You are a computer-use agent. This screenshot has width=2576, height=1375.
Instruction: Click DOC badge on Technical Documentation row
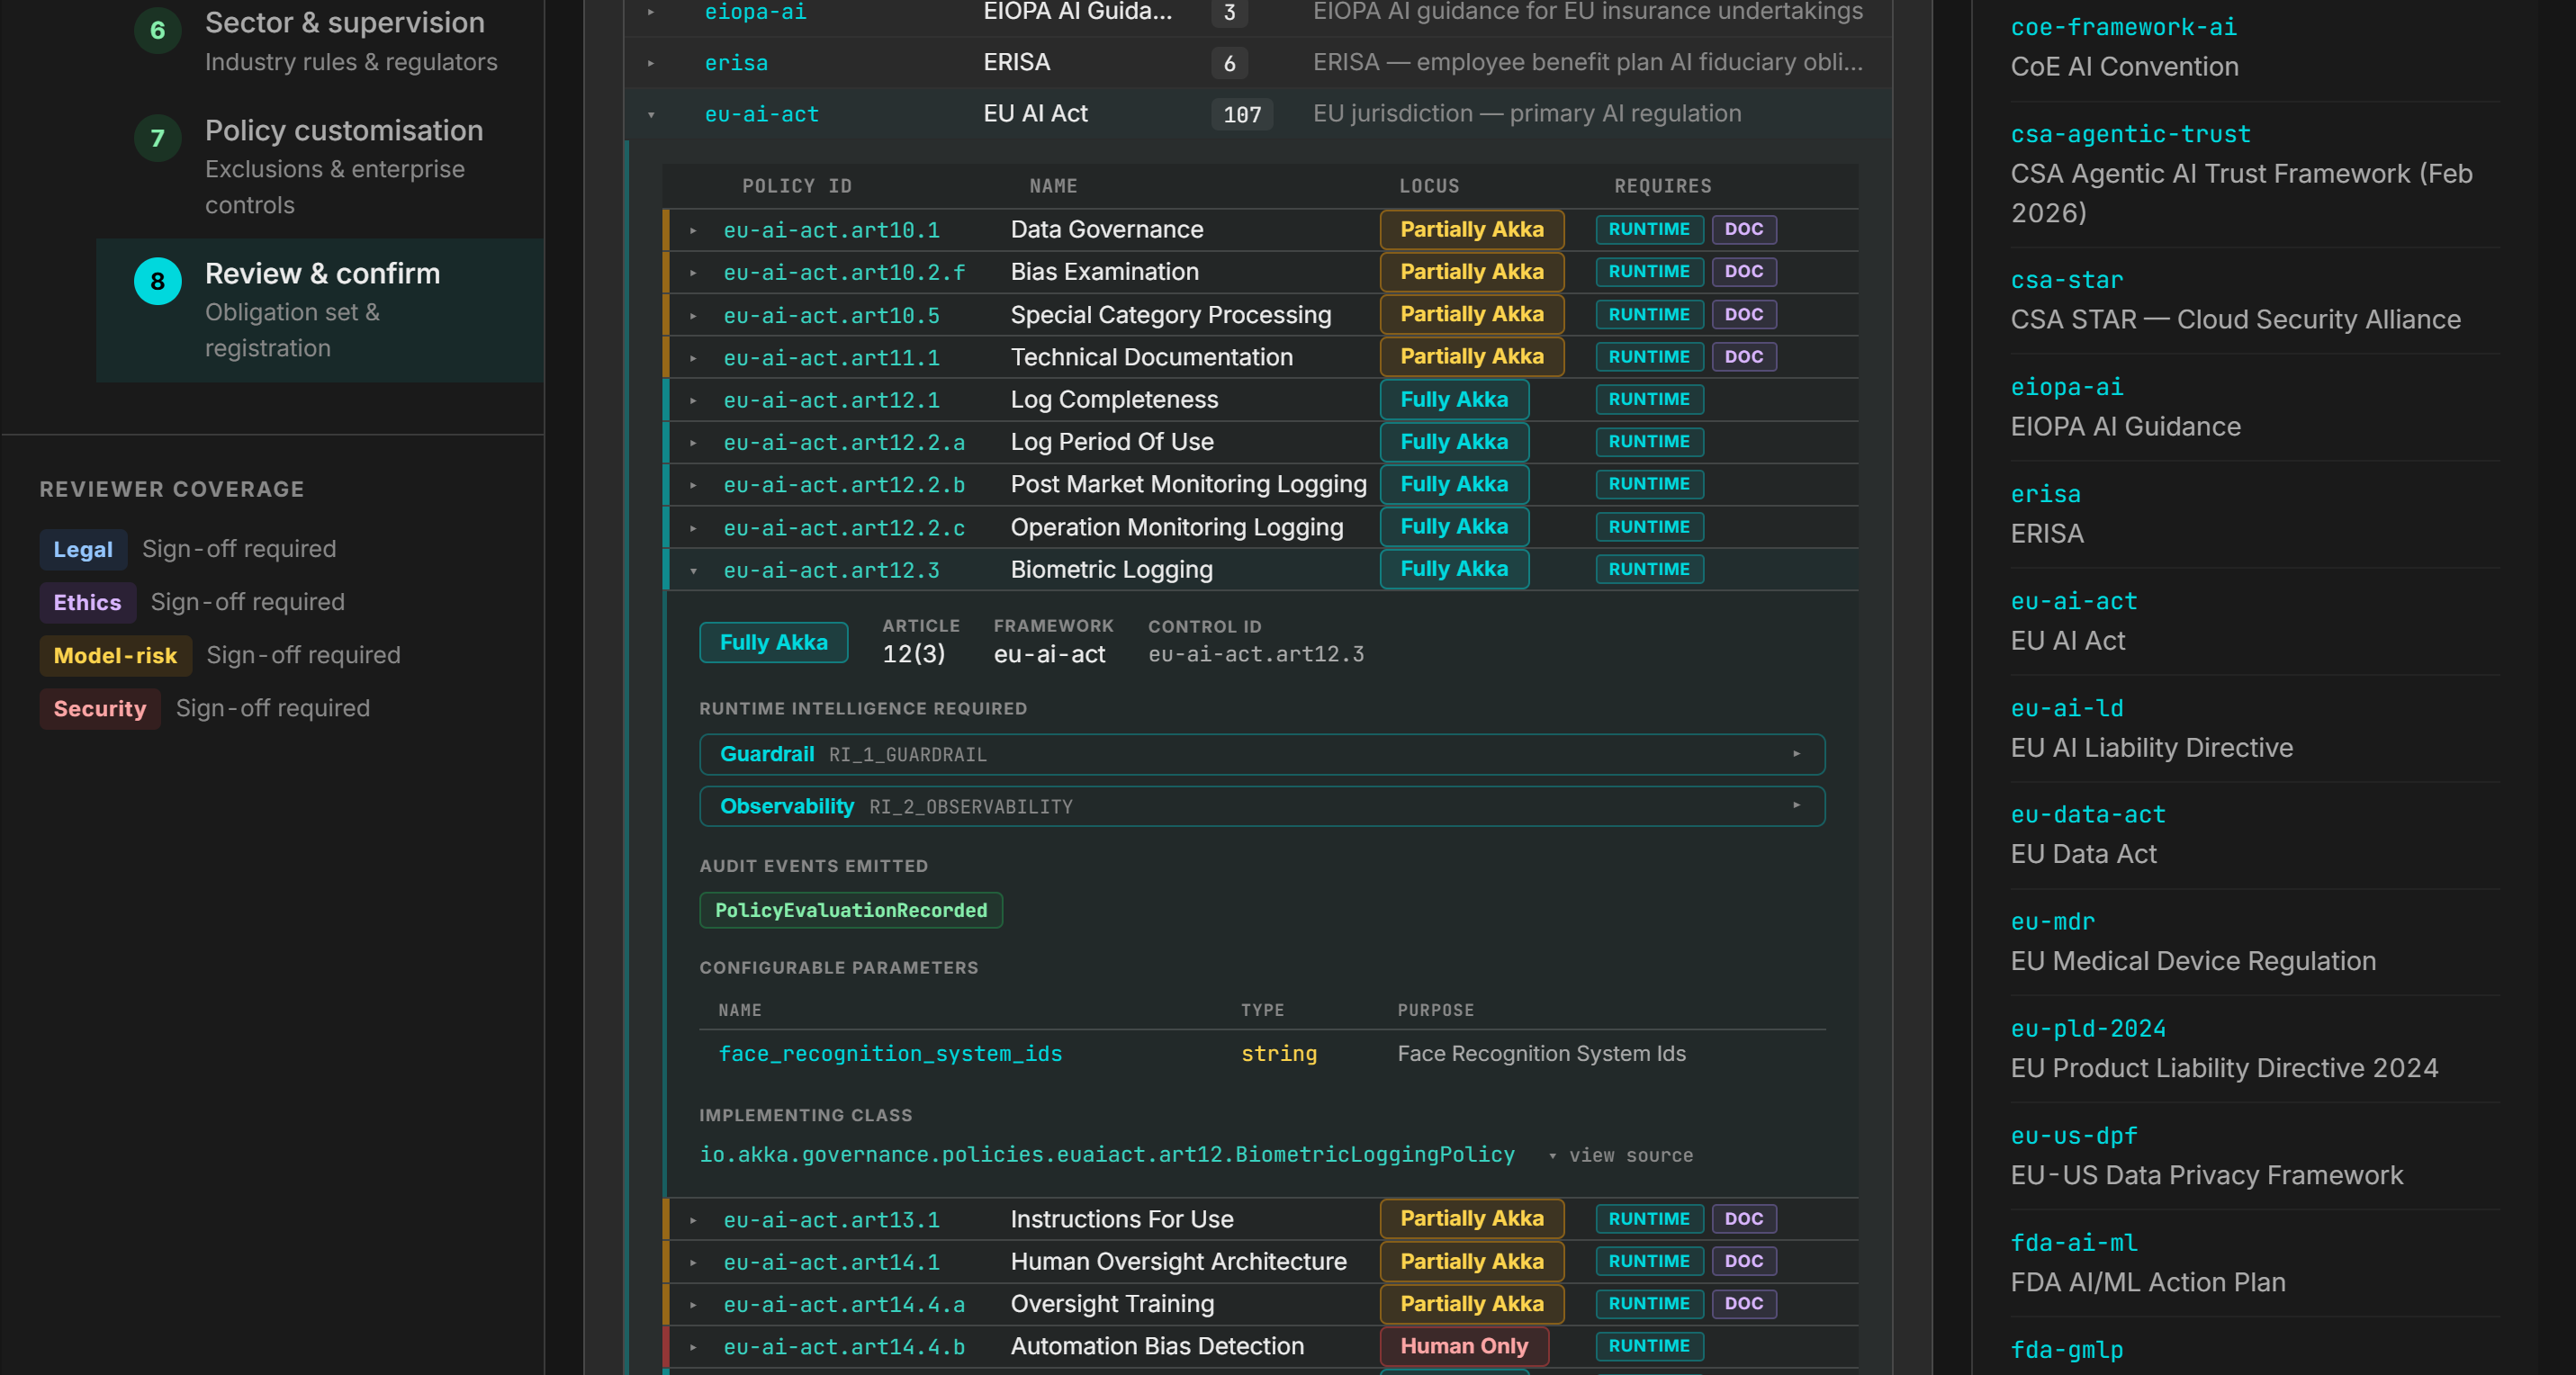tap(1743, 357)
